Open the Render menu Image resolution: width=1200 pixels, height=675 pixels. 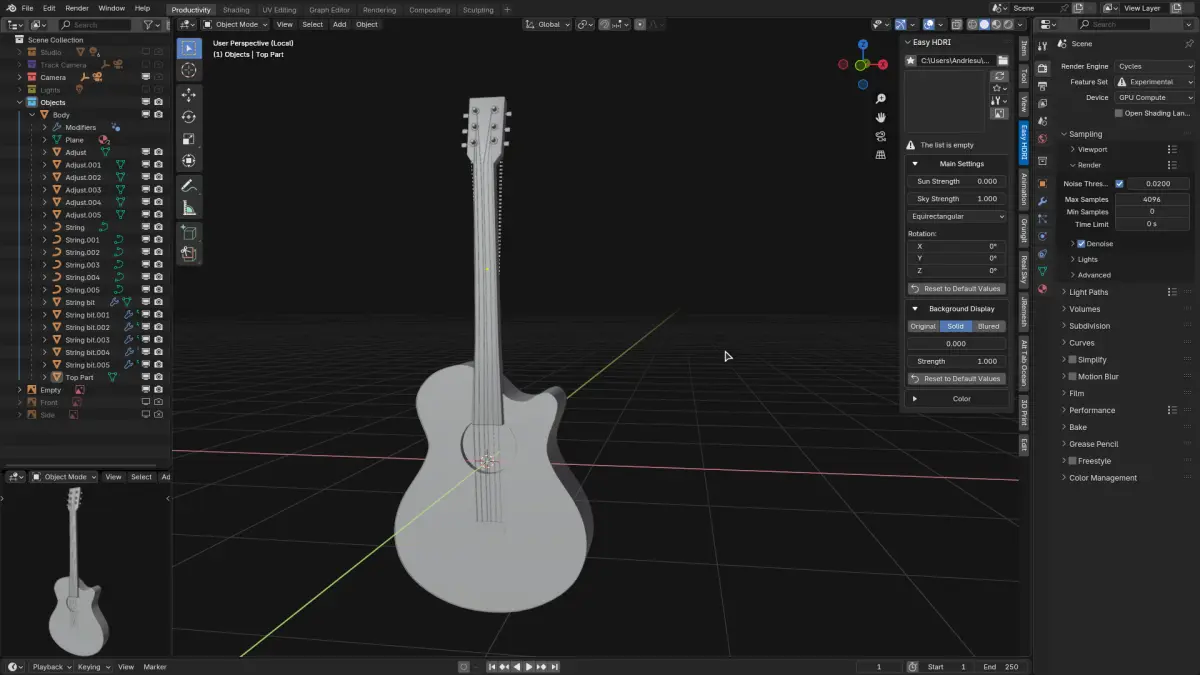(77, 8)
